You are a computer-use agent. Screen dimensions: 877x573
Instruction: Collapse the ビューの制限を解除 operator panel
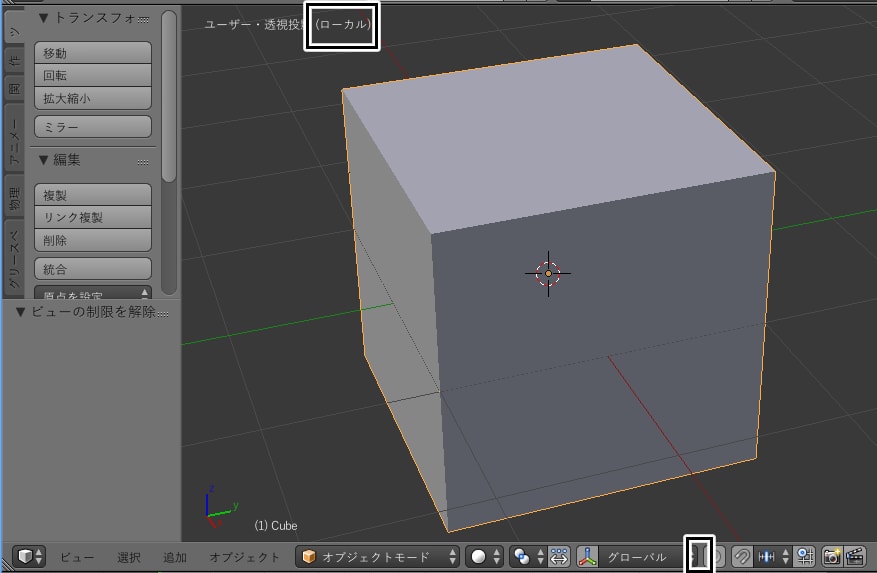pyautogui.click(x=20, y=312)
